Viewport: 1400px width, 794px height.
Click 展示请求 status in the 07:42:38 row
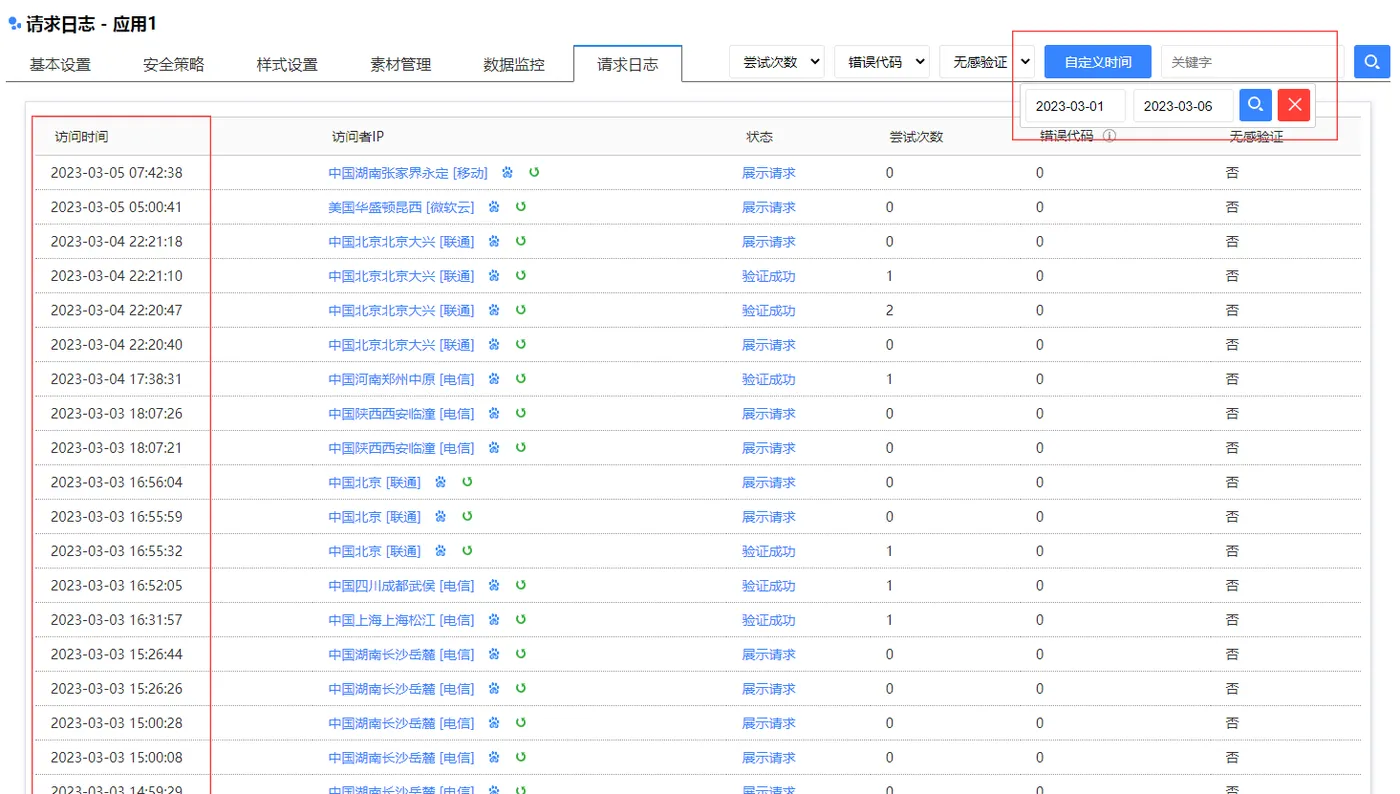(769, 173)
